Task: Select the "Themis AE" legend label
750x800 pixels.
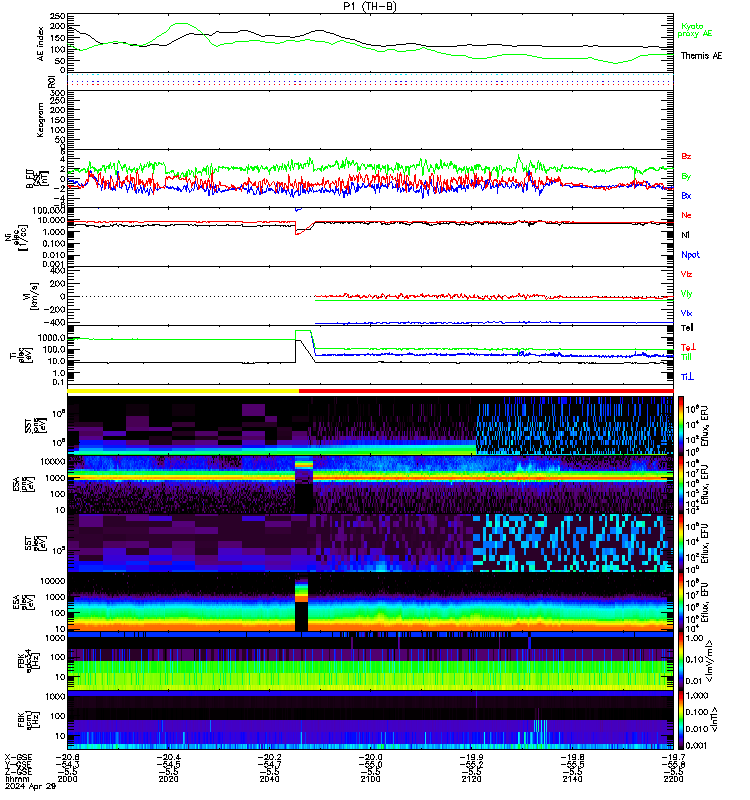Action: (701, 56)
